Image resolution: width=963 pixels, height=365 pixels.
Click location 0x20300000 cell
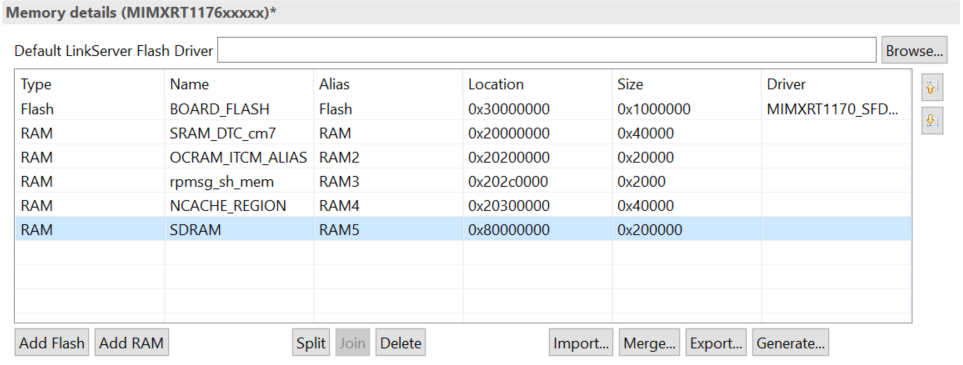pos(537,206)
